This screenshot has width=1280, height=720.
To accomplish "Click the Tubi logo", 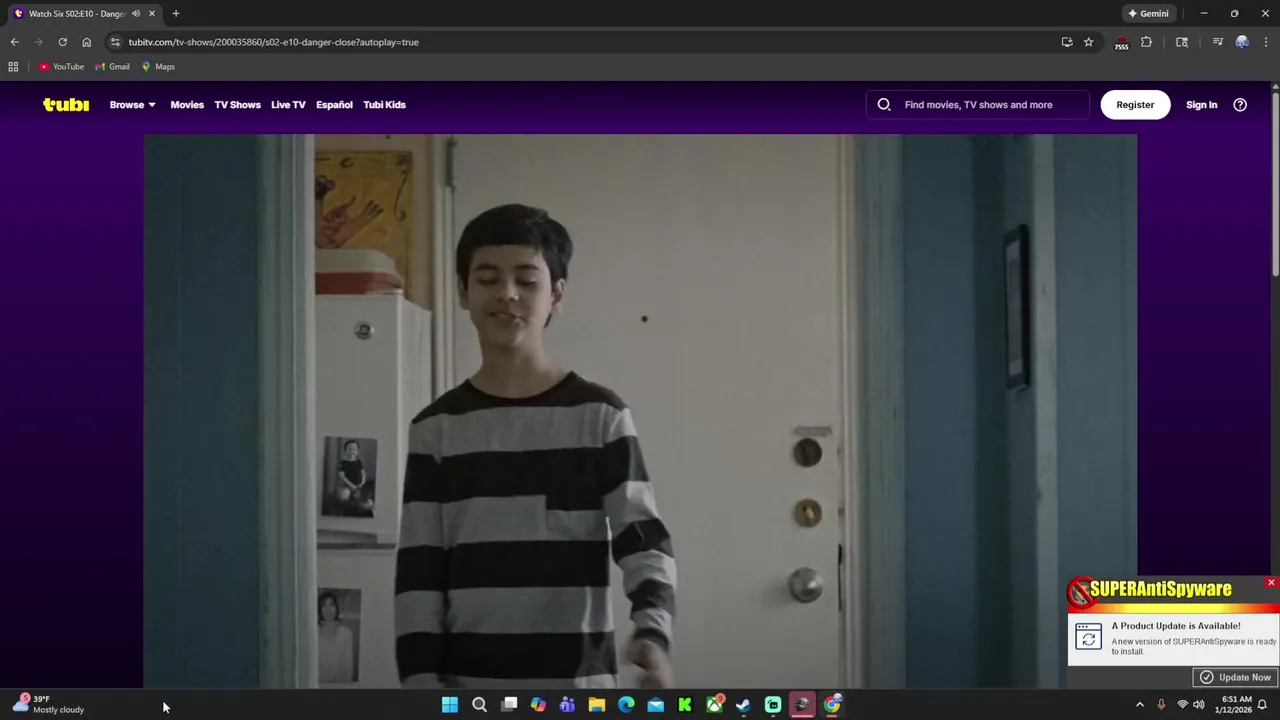I will [66, 104].
